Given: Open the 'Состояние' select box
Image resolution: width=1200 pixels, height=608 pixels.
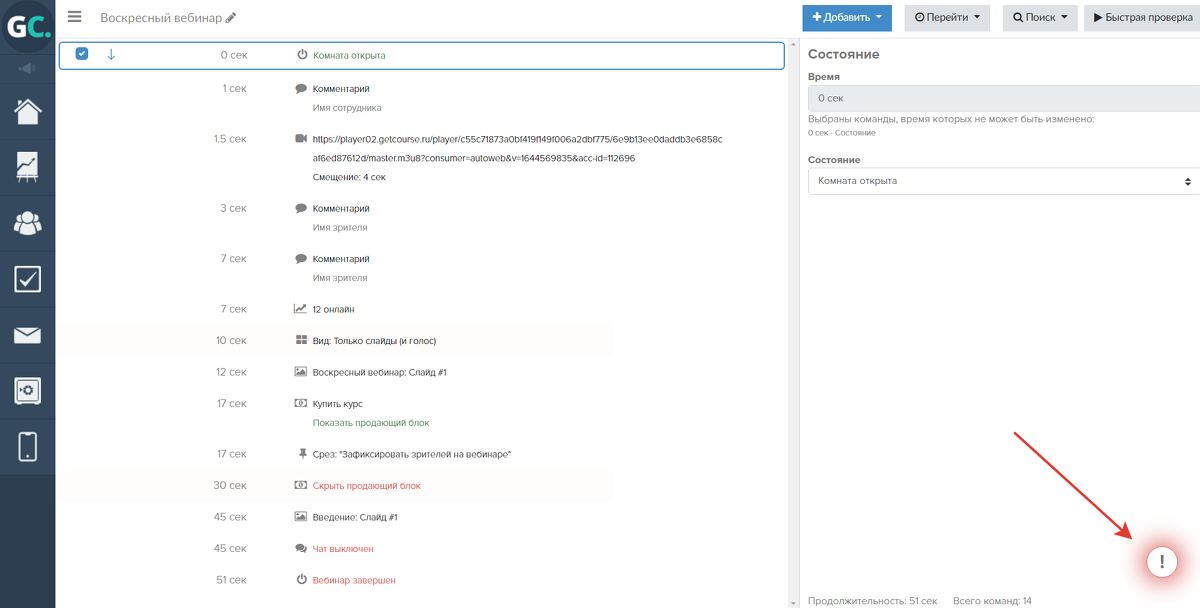Looking at the screenshot, I should click(x=1003, y=181).
